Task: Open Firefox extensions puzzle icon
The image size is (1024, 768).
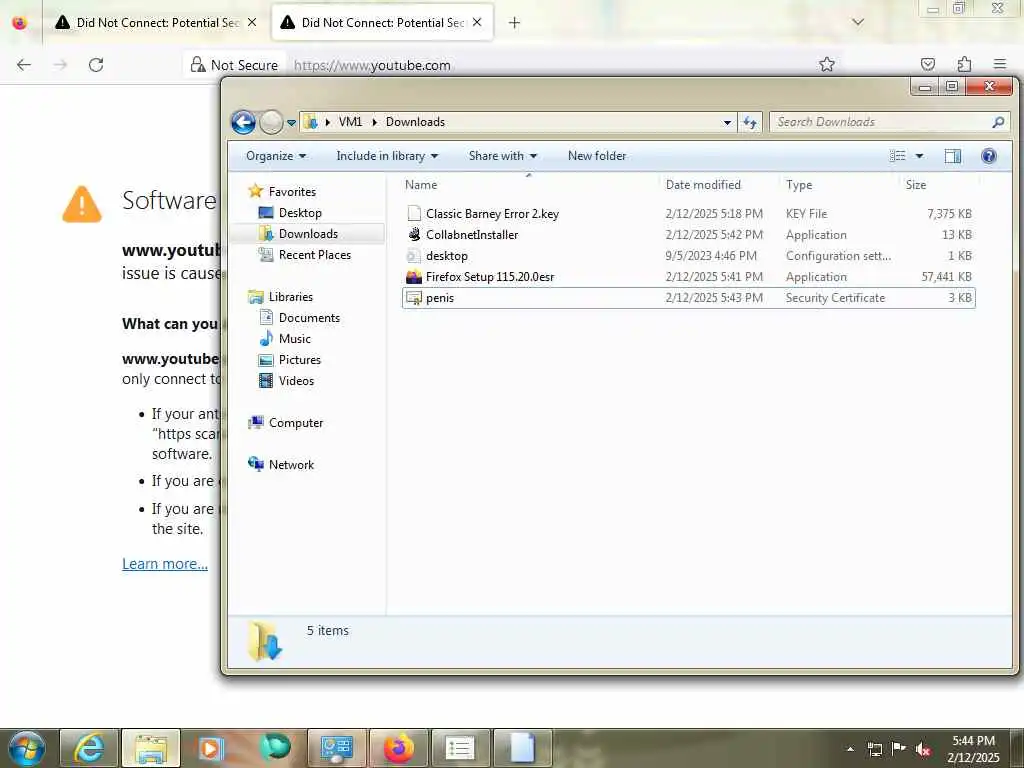Action: 964,64
